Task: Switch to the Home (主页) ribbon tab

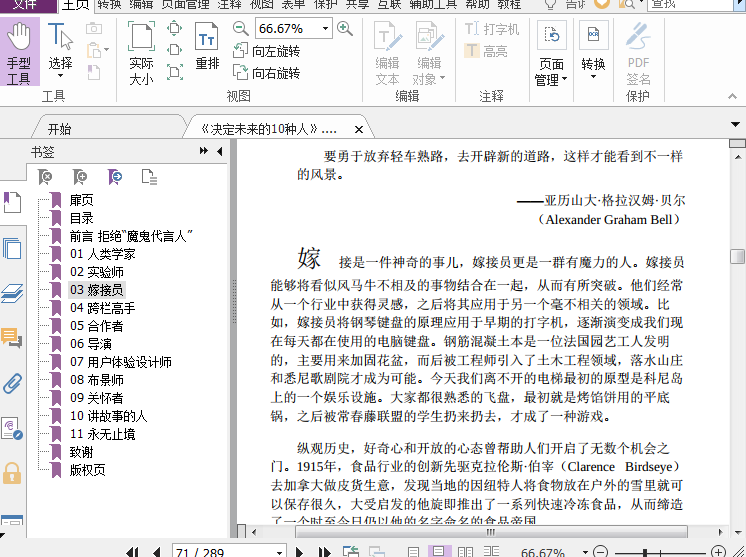Action: (x=76, y=5)
